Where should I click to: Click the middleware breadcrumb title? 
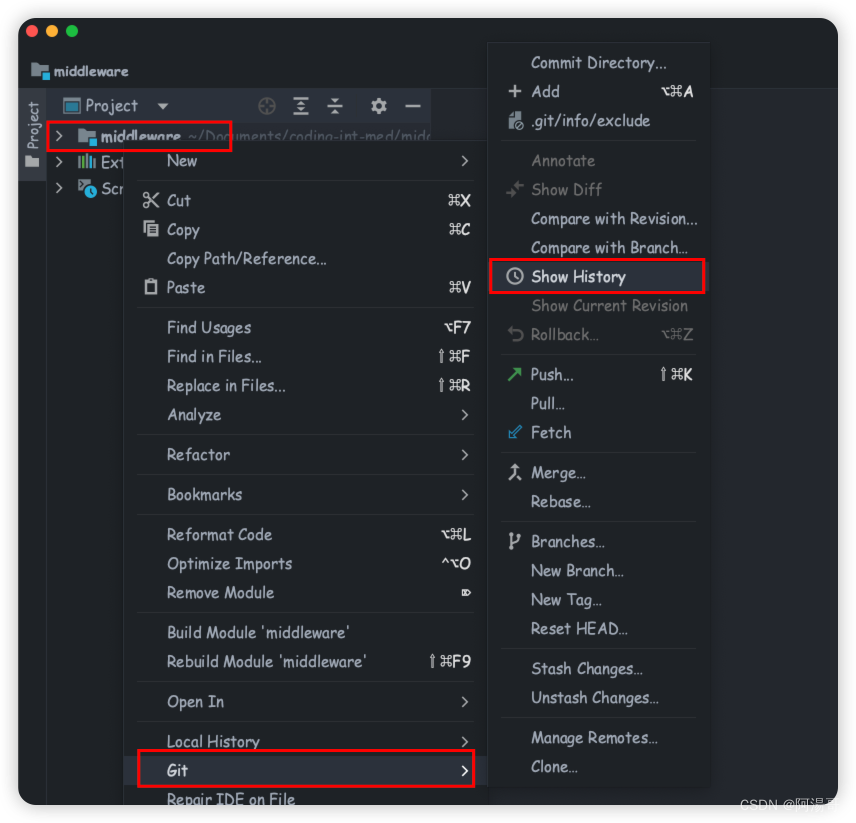tap(91, 71)
